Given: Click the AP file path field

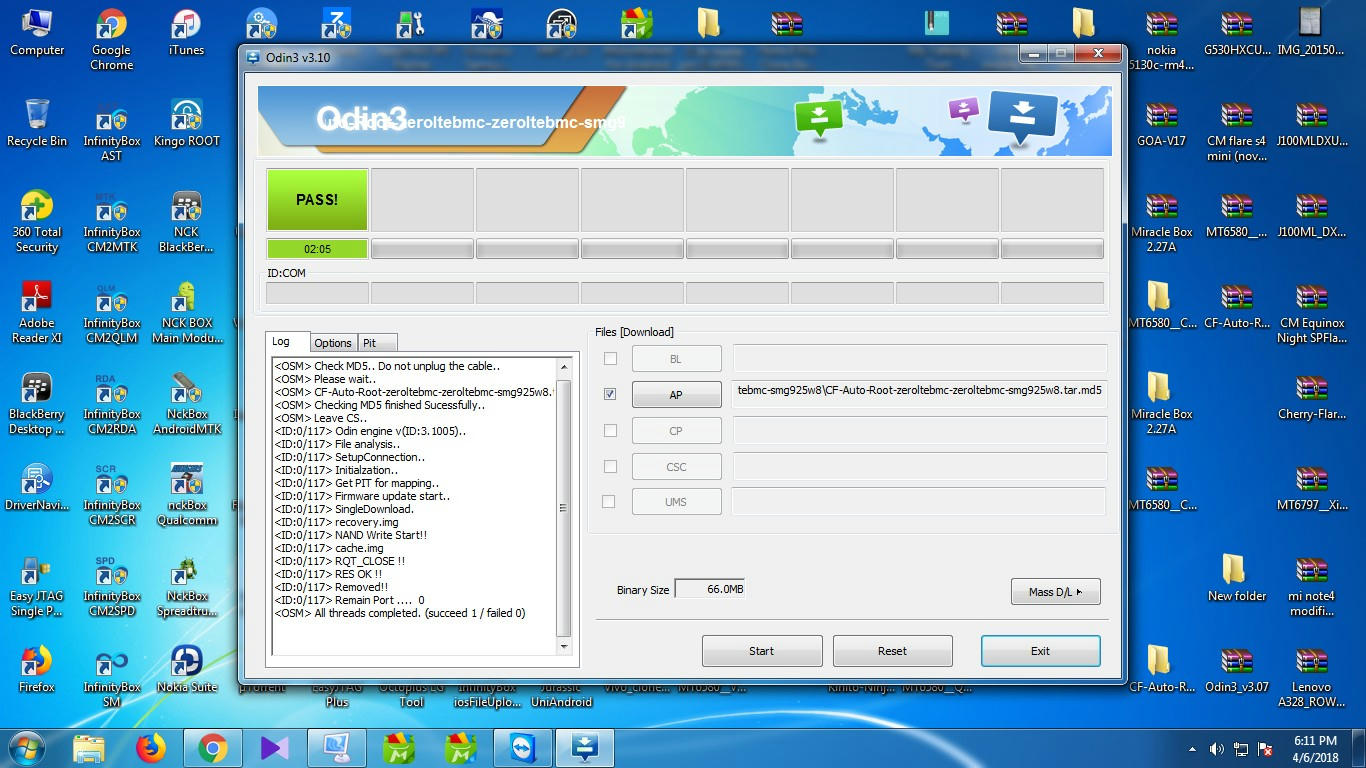Looking at the screenshot, I should (x=920, y=394).
